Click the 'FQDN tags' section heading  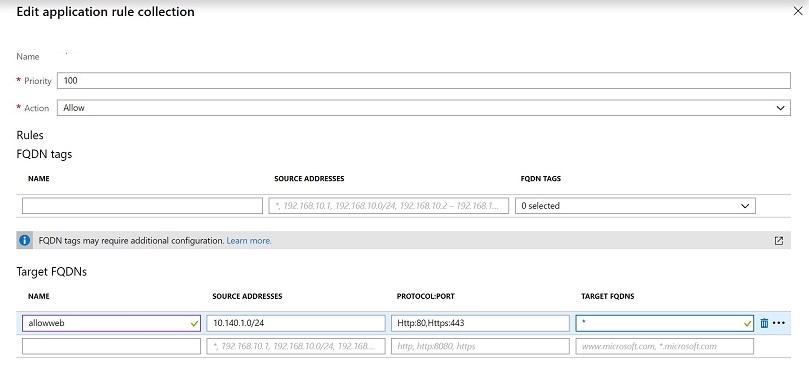(44, 154)
